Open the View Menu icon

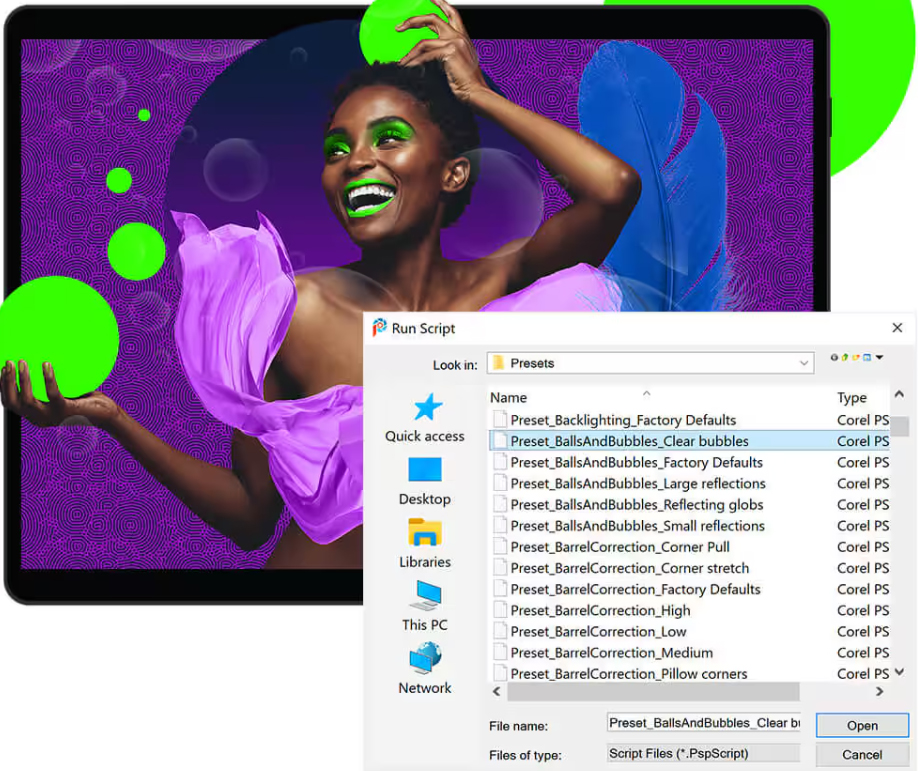tap(867, 358)
